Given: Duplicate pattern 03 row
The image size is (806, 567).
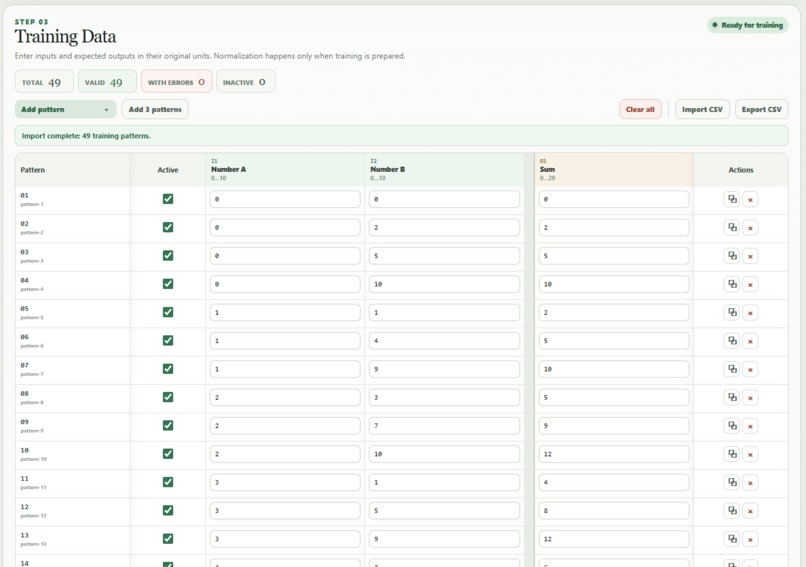Looking at the screenshot, I should 731,256.
